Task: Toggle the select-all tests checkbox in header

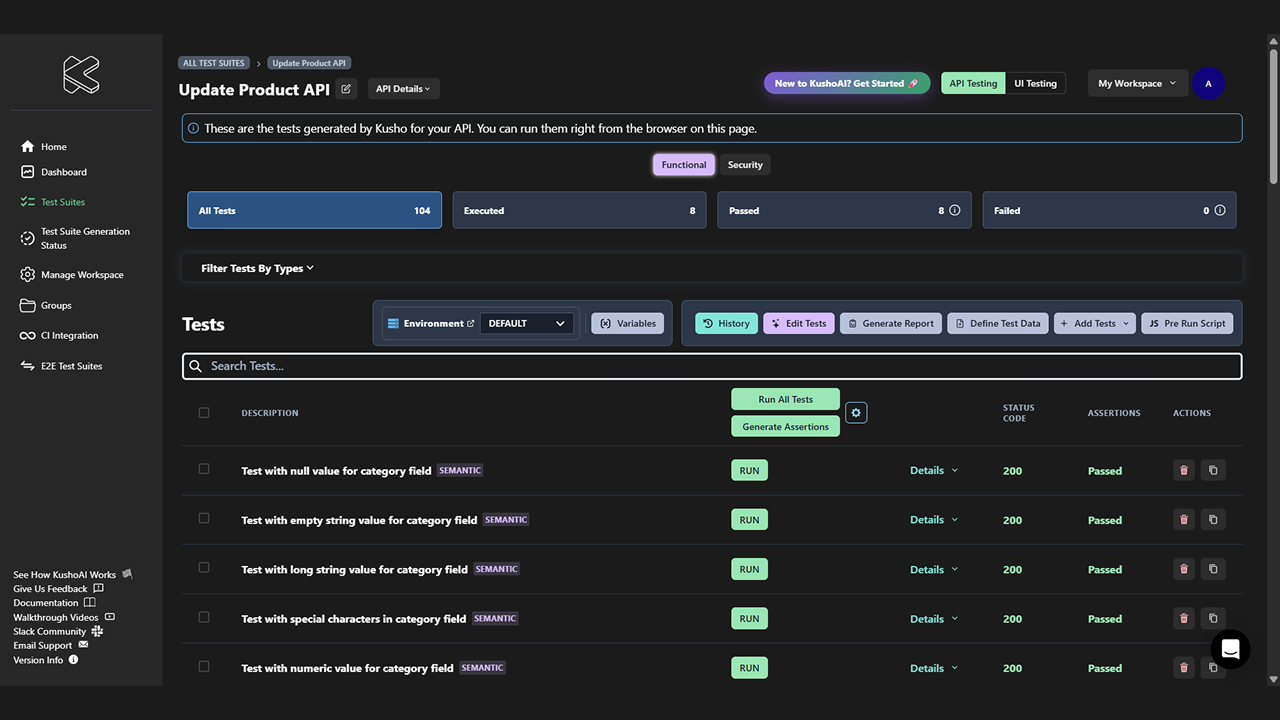Action: point(204,413)
